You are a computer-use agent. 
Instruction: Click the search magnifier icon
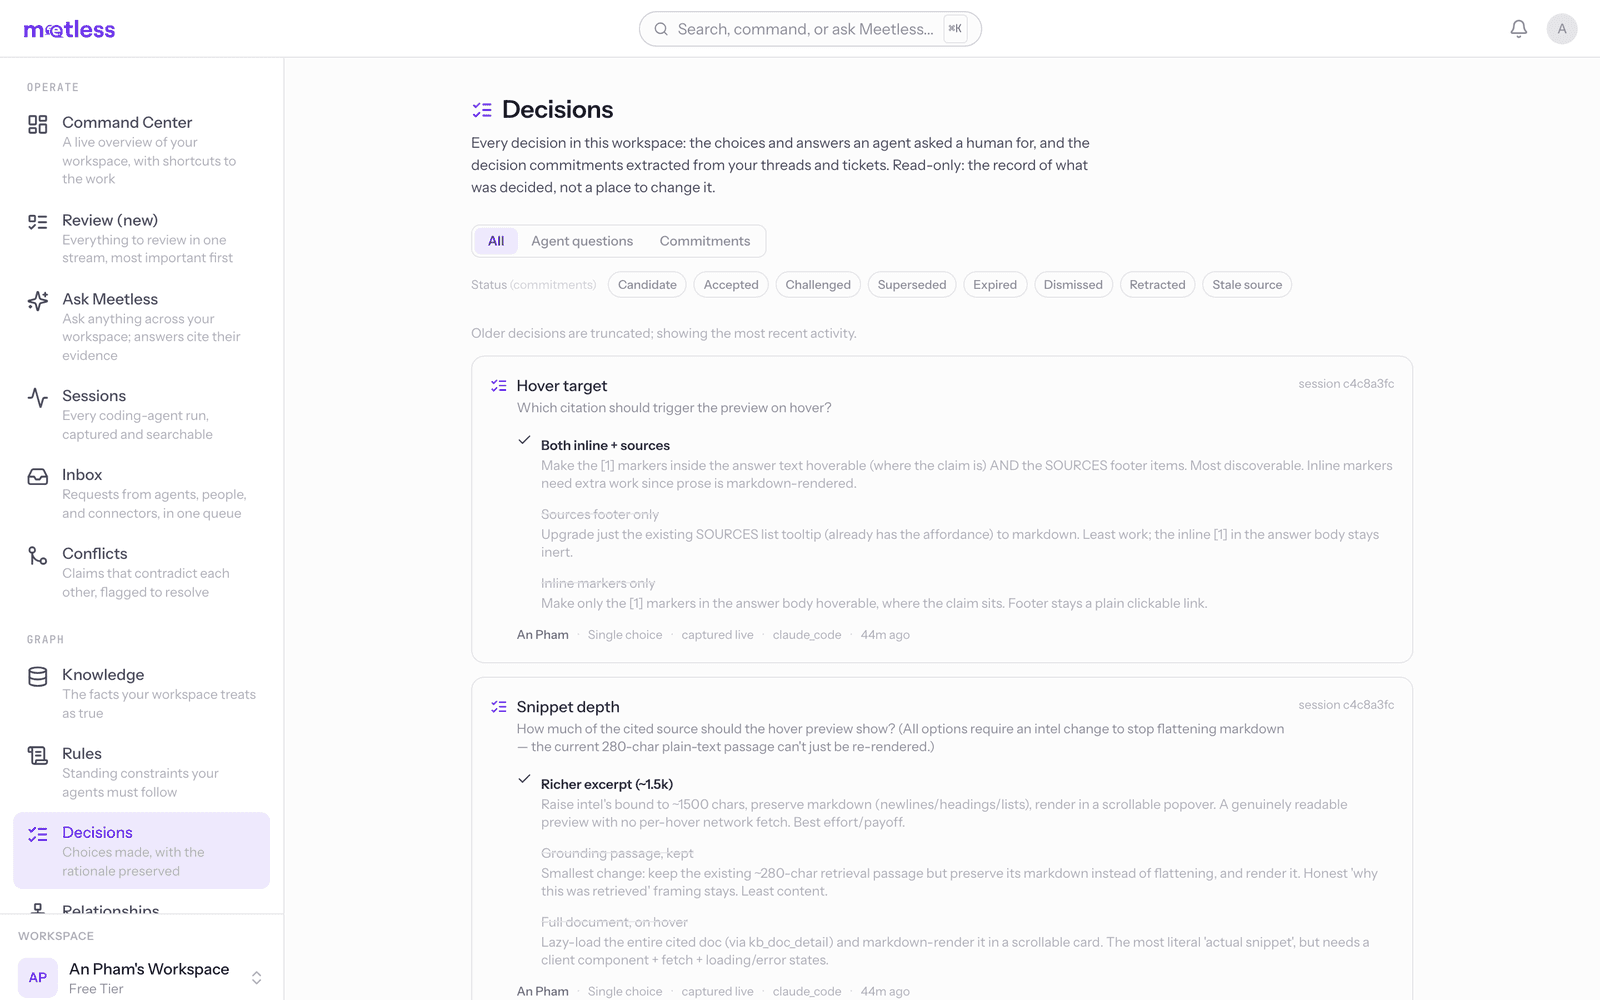pos(661,29)
